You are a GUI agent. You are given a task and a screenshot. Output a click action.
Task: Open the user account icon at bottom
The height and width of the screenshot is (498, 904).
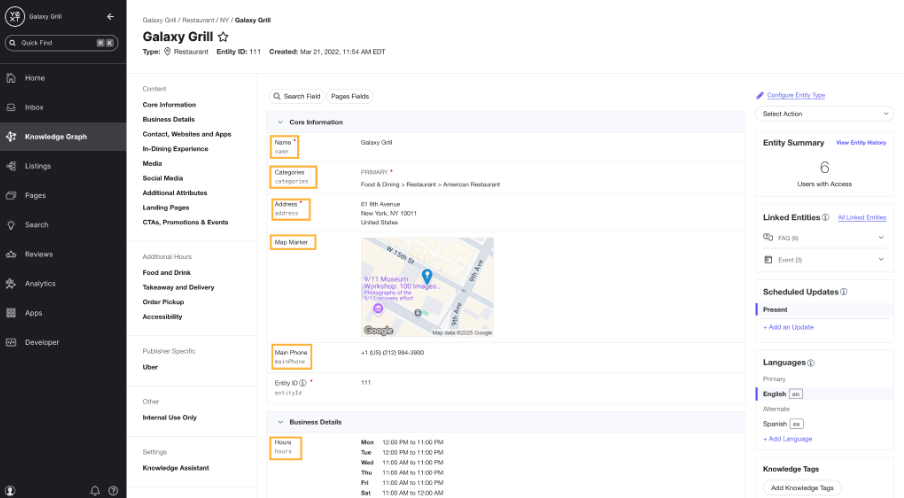click(10, 491)
